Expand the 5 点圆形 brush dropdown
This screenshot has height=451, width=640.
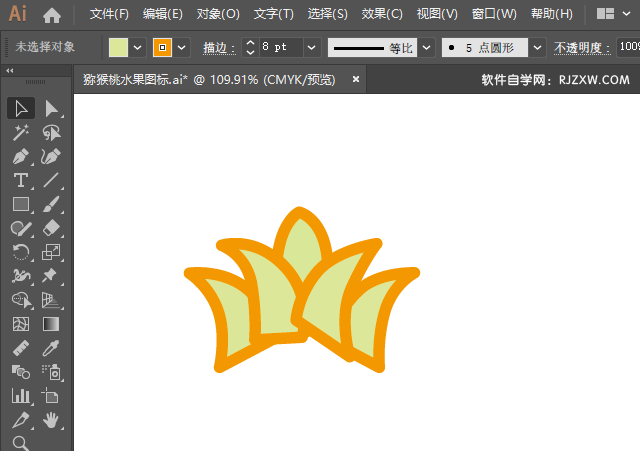pos(538,47)
